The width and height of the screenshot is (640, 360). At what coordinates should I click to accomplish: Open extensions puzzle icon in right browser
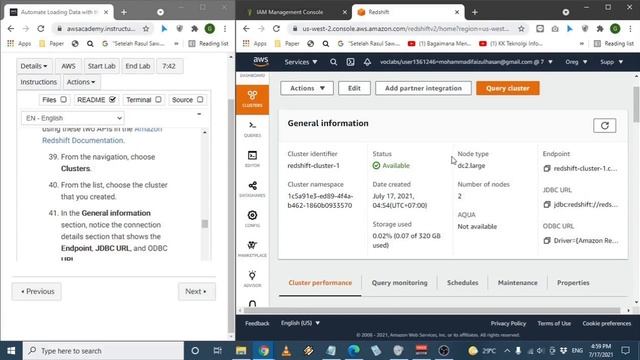coord(600,29)
